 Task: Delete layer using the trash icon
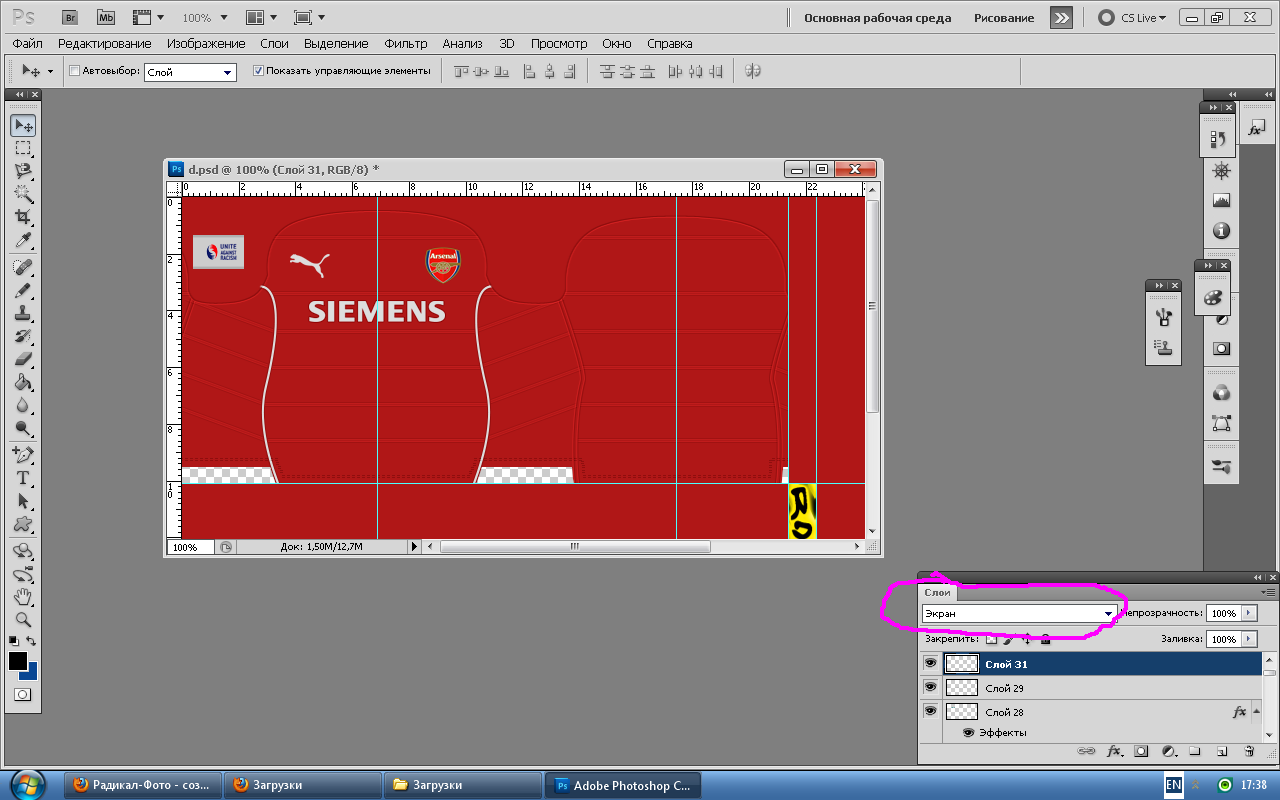point(1249,751)
